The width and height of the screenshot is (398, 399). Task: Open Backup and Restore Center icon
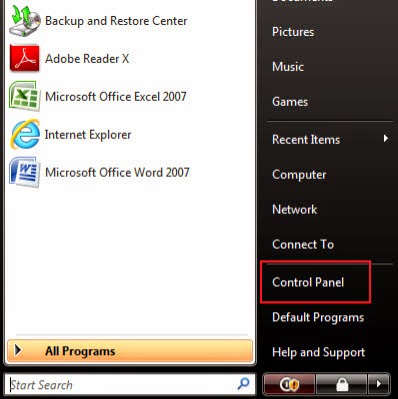coord(25,20)
